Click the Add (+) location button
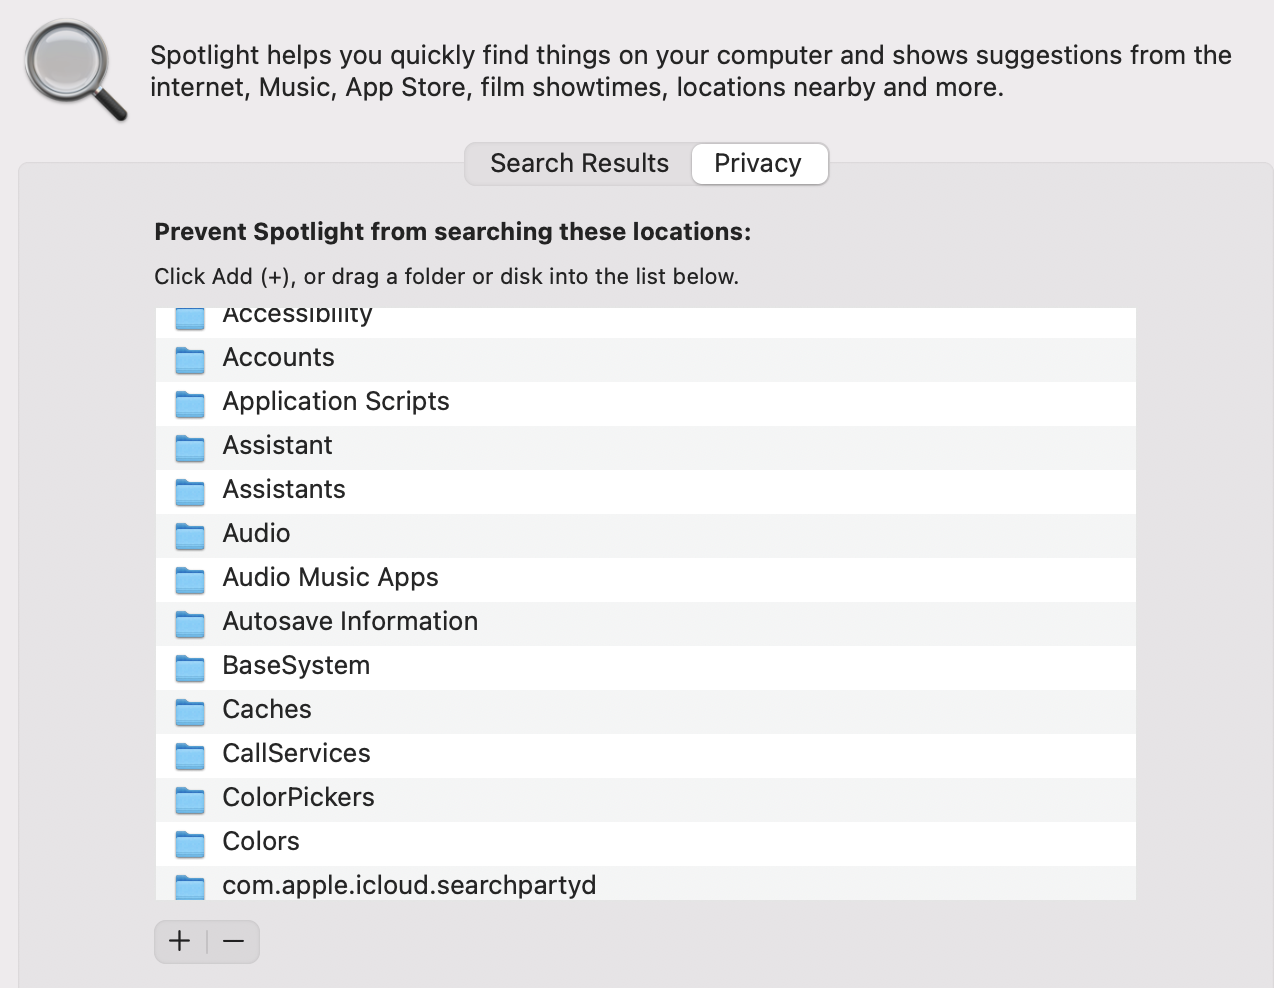 (180, 941)
